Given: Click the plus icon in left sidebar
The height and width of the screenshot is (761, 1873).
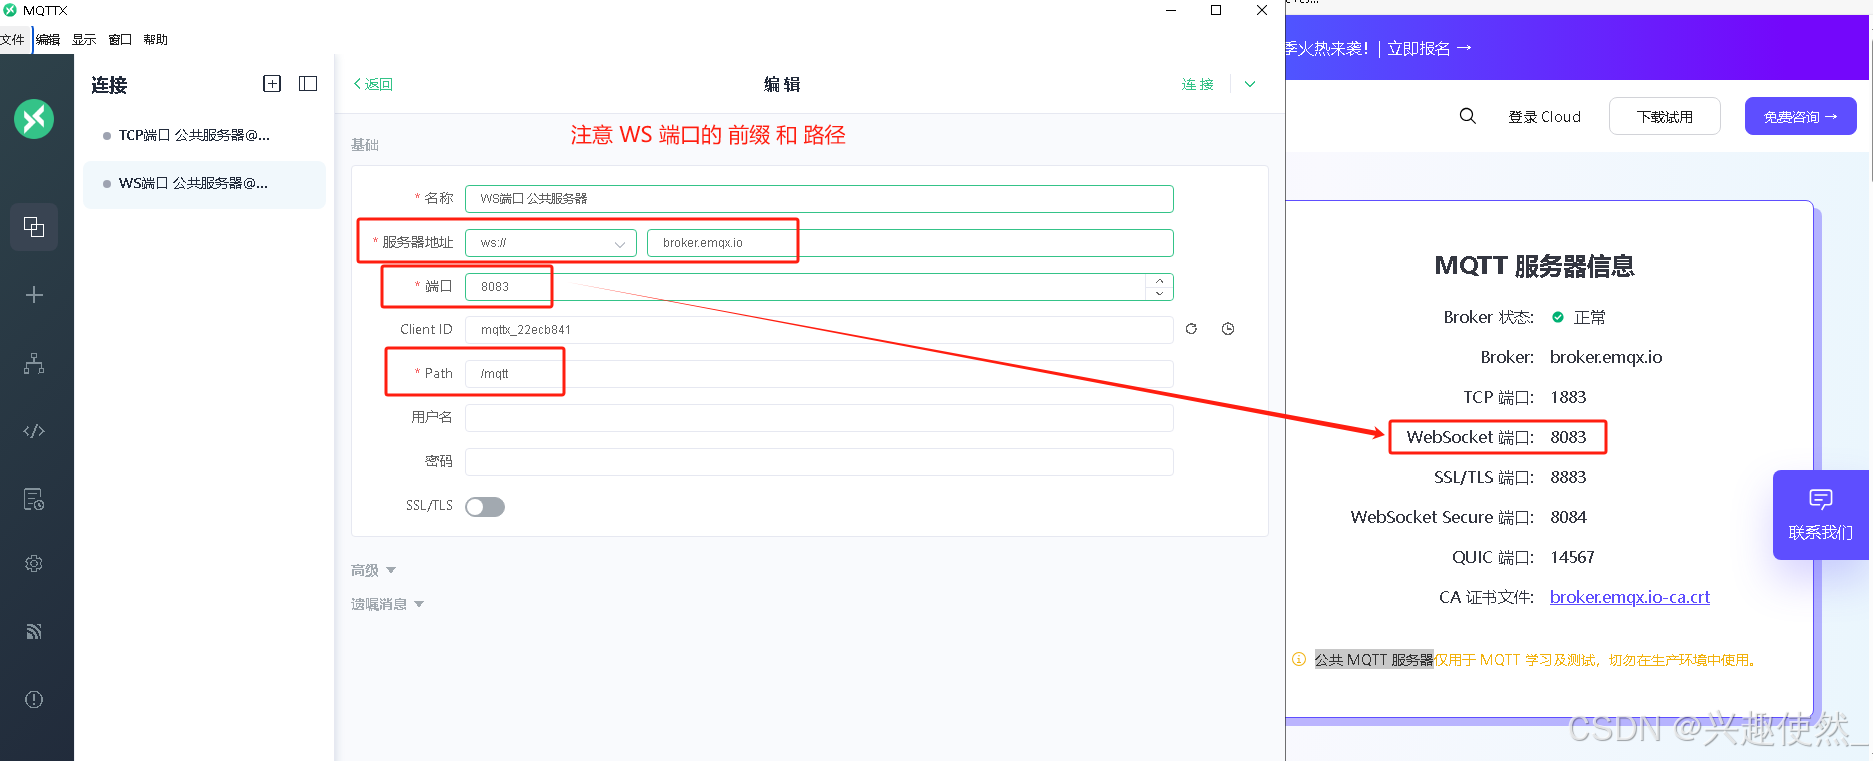Looking at the screenshot, I should [x=34, y=295].
